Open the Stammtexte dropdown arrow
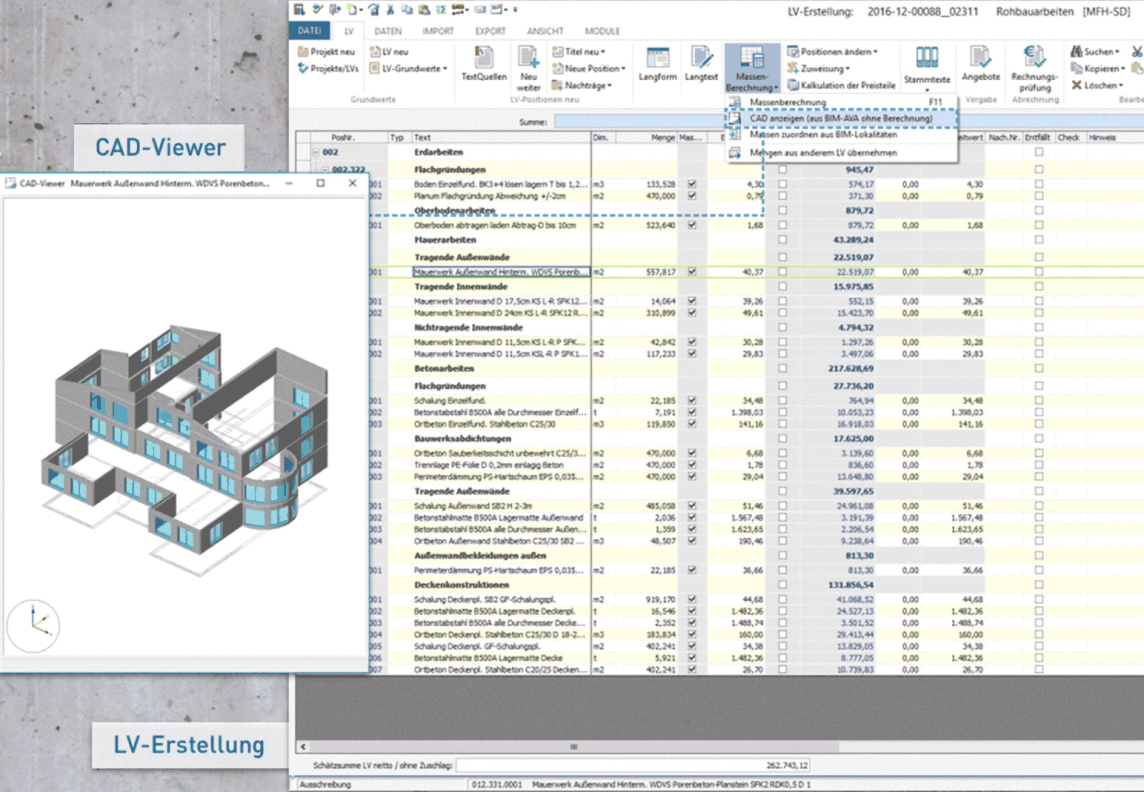1144x792 pixels. (927, 90)
